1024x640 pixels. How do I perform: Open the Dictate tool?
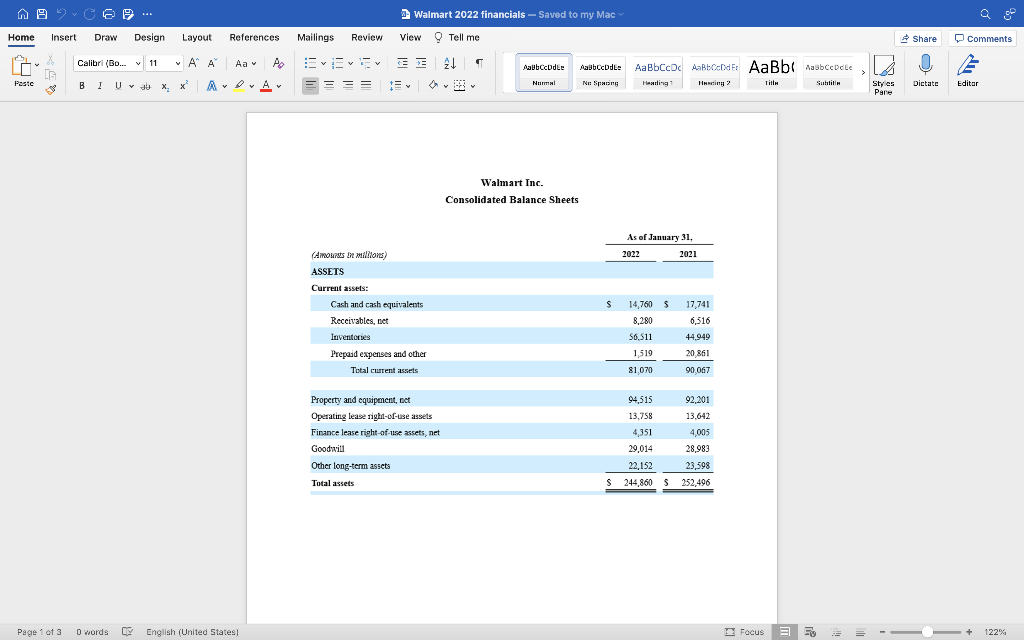tap(925, 70)
